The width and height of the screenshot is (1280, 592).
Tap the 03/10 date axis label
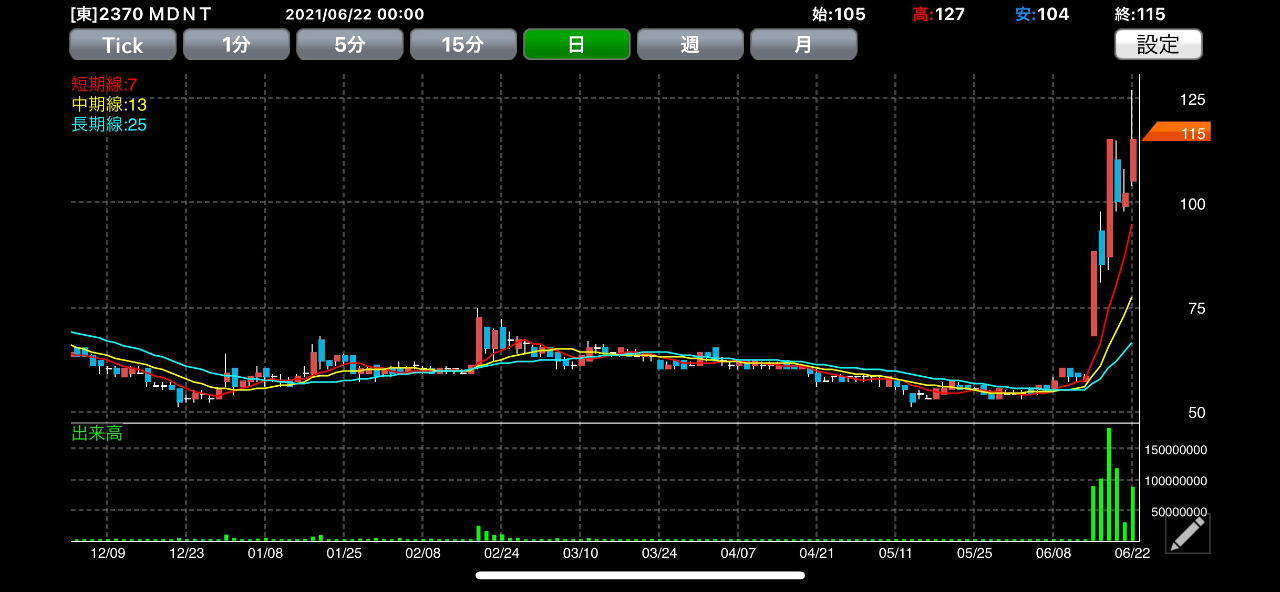click(581, 553)
